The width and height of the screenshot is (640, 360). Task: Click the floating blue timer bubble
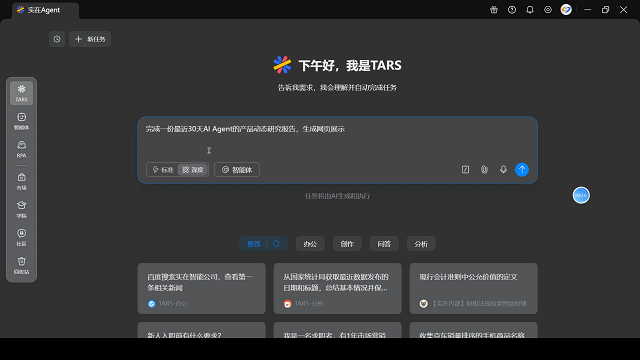point(581,195)
